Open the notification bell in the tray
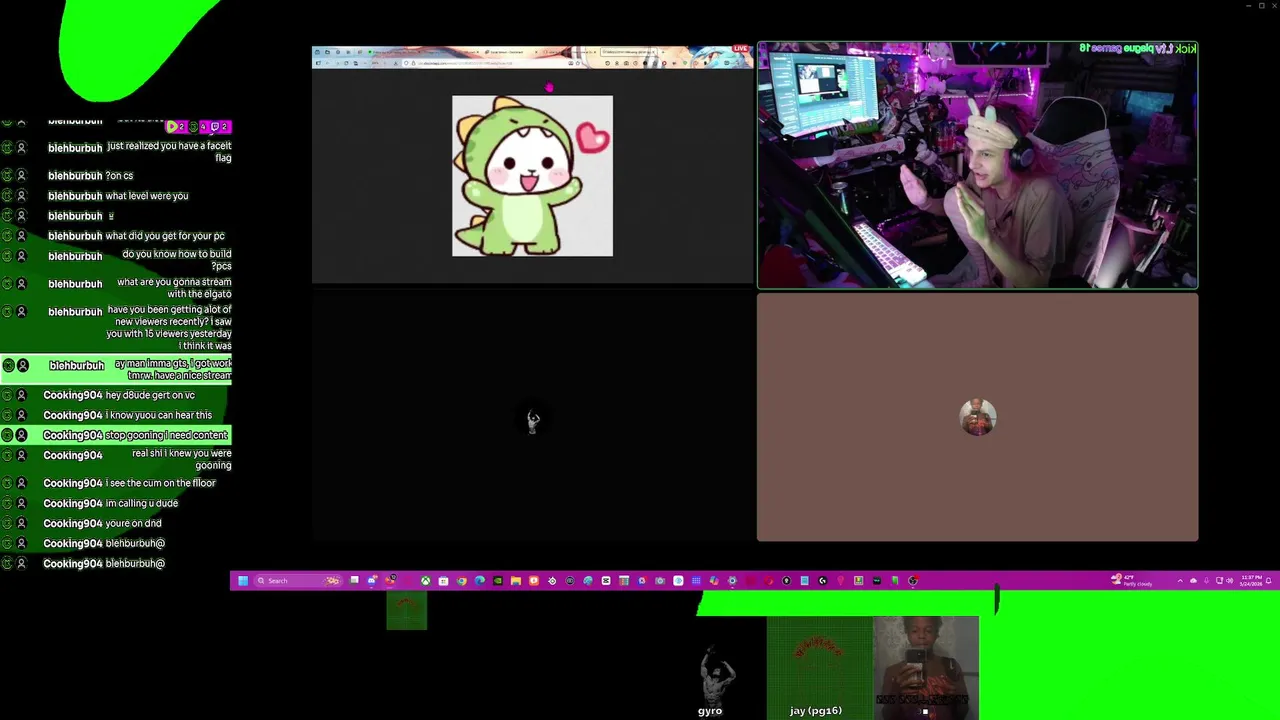The image size is (1280, 720). click(1268, 580)
